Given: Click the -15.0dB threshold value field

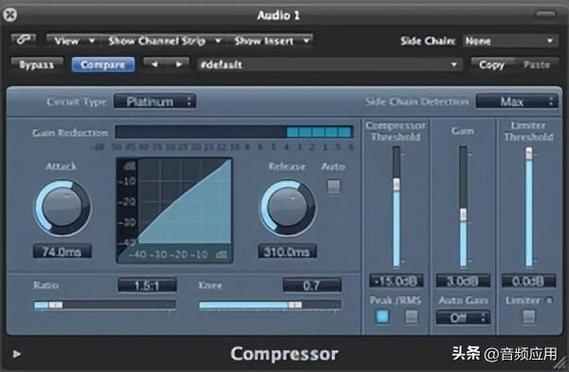Looking at the screenshot, I should pyautogui.click(x=396, y=281).
